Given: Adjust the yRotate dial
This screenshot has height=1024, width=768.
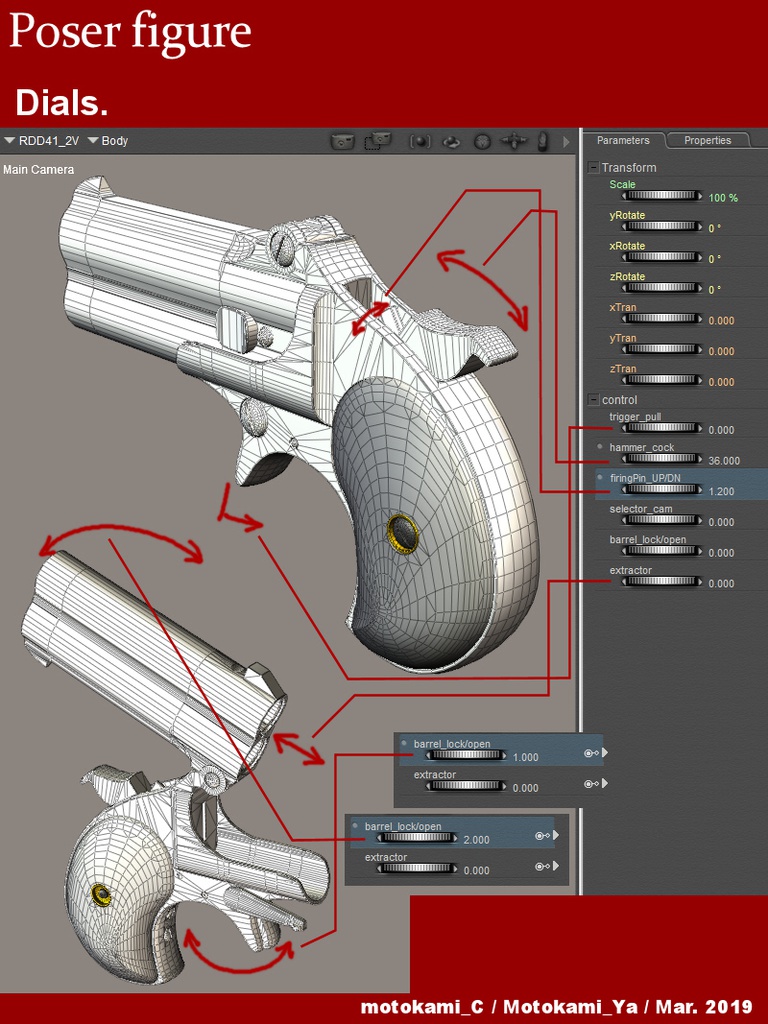Looking at the screenshot, I should (x=662, y=227).
